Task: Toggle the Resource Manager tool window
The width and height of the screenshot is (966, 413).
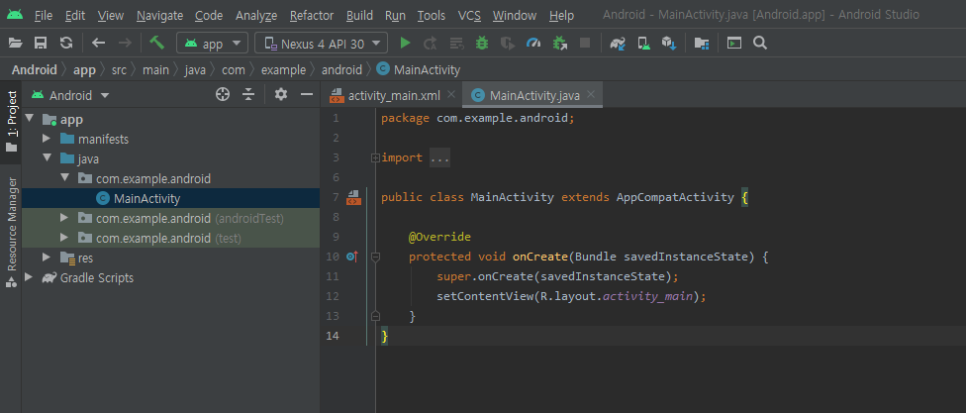Action: 12,232
